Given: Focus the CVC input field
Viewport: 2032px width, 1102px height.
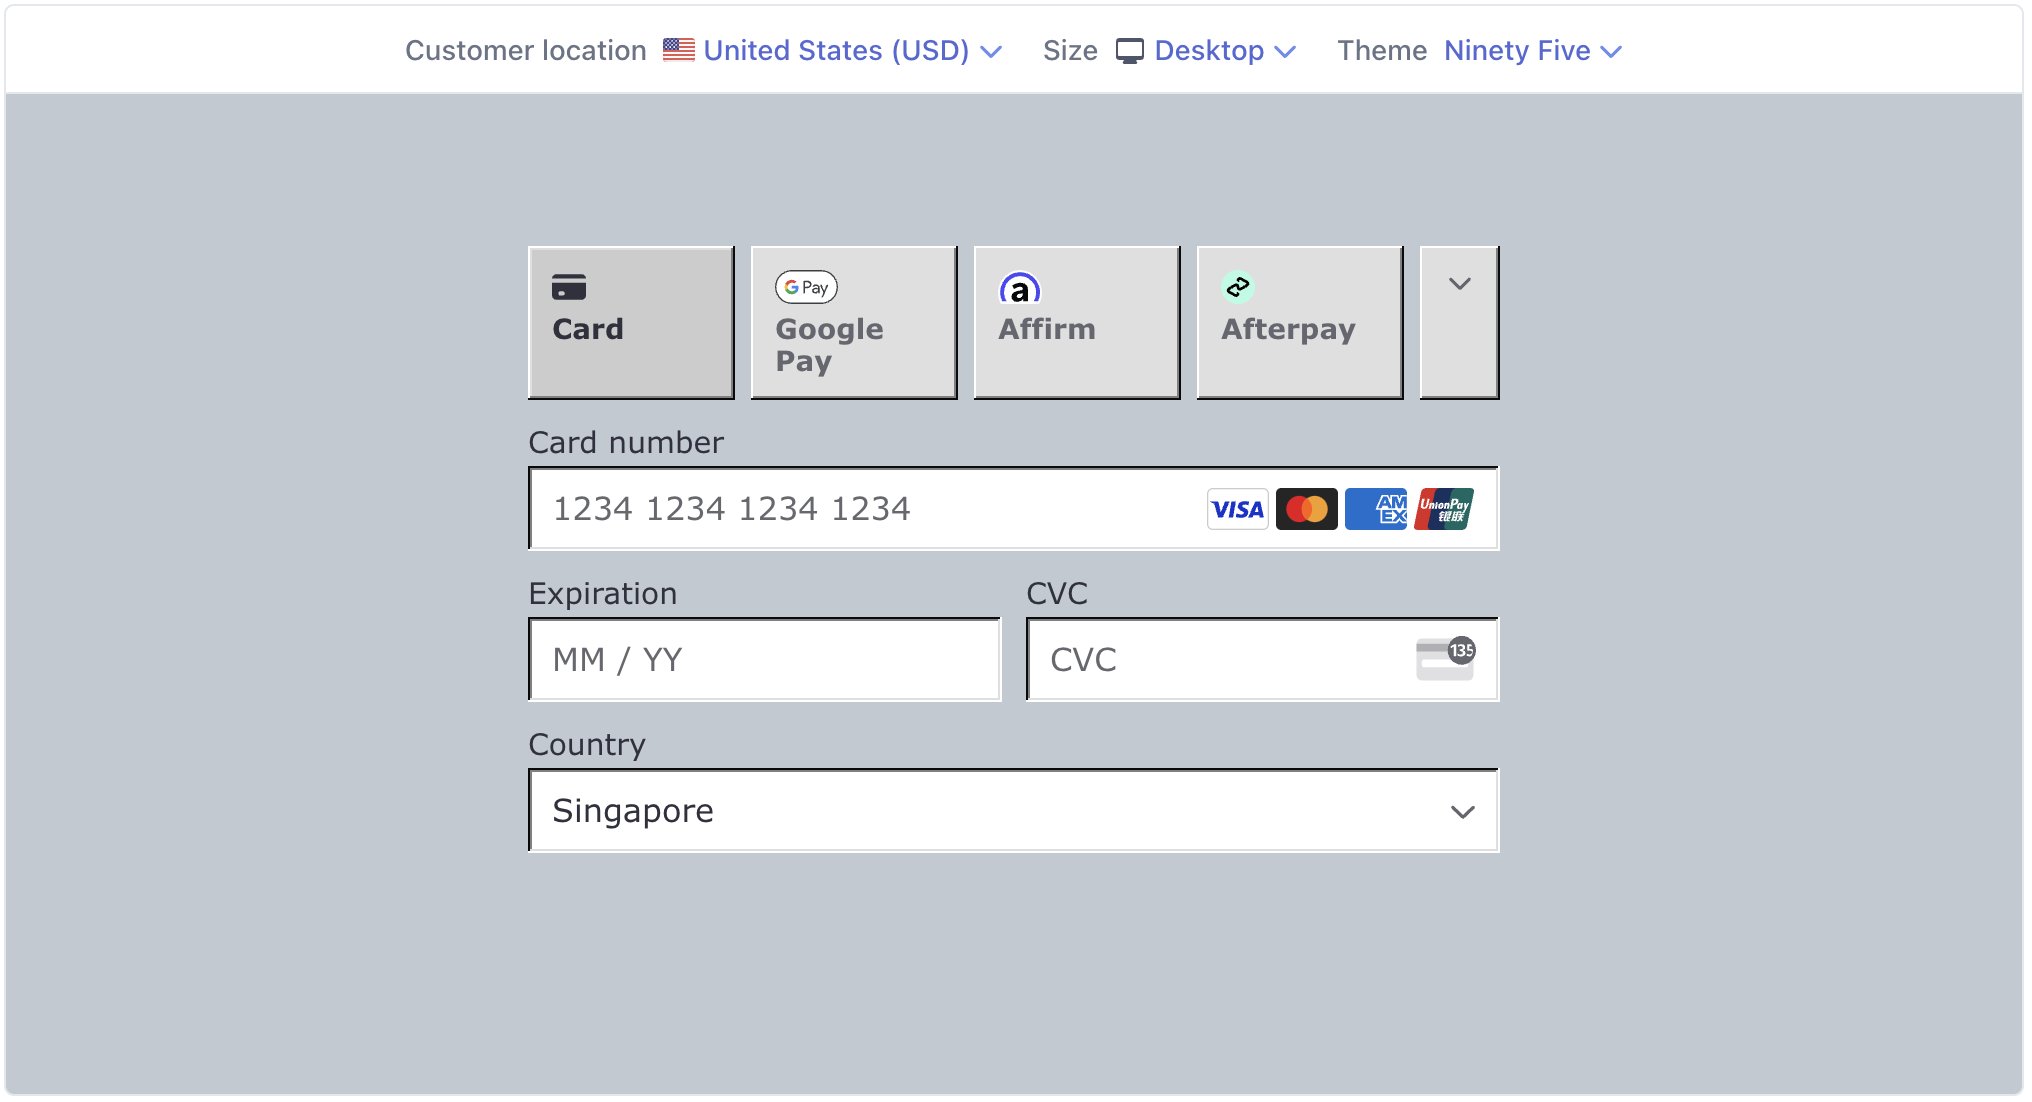Looking at the screenshot, I should [1263, 660].
